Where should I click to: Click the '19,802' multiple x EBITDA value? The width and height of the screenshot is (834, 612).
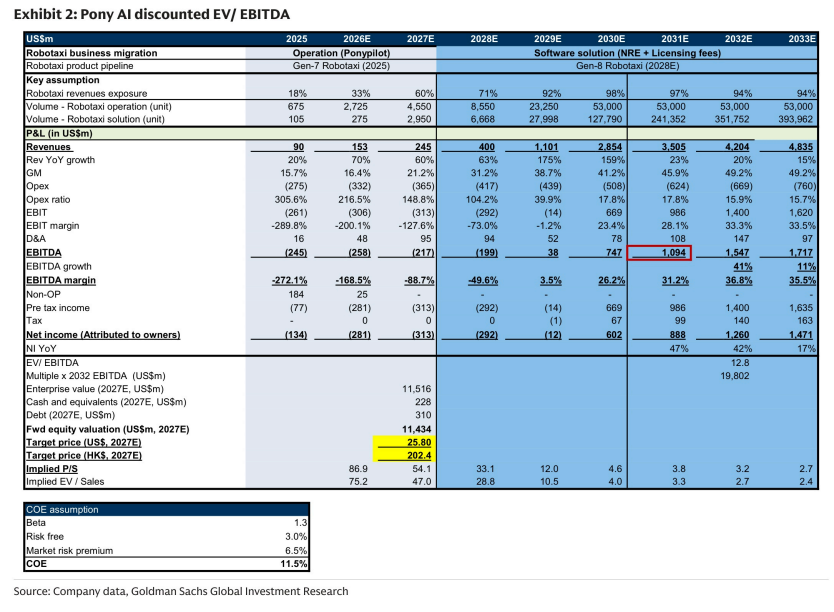(x=735, y=375)
